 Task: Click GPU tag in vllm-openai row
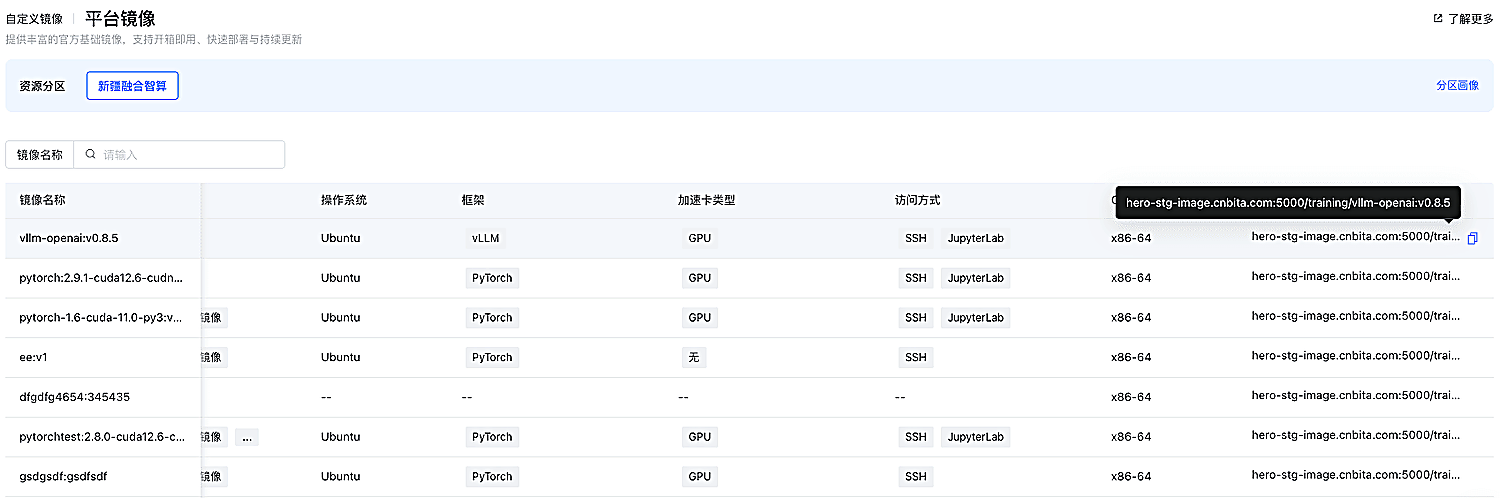700,238
